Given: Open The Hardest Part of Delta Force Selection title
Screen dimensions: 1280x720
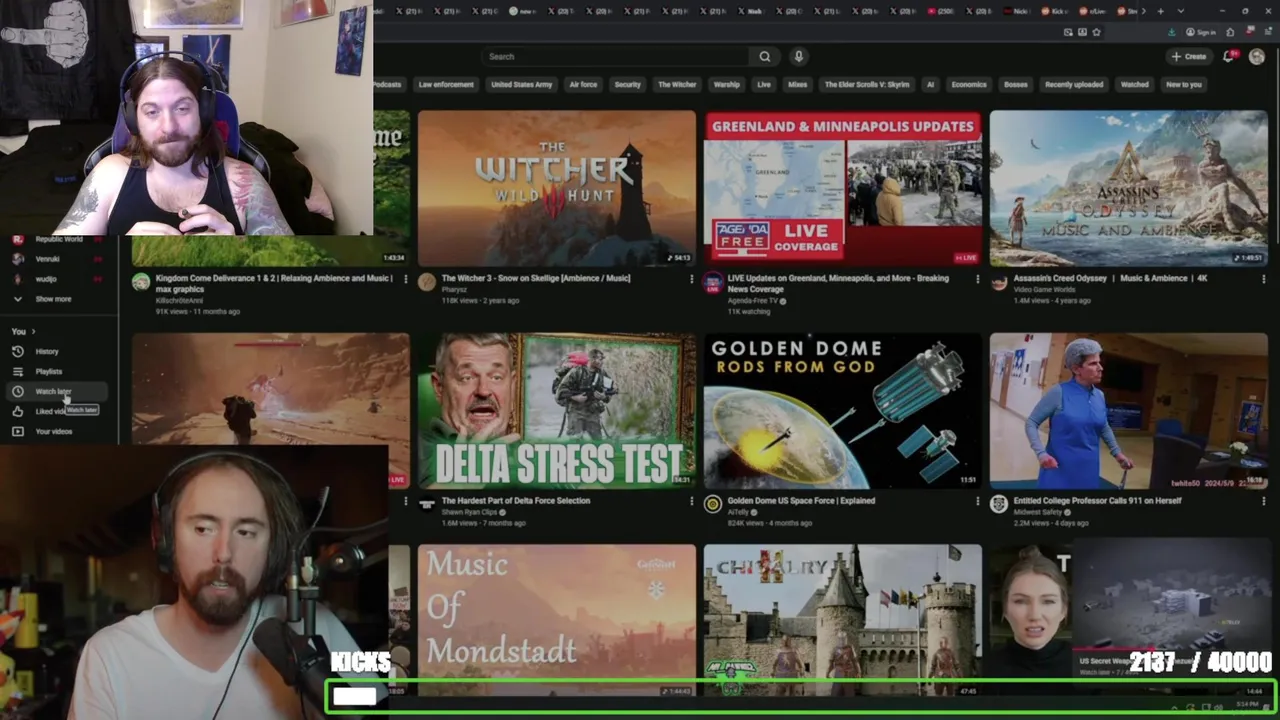Looking at the screenshot, I should (x=516, y=501).
